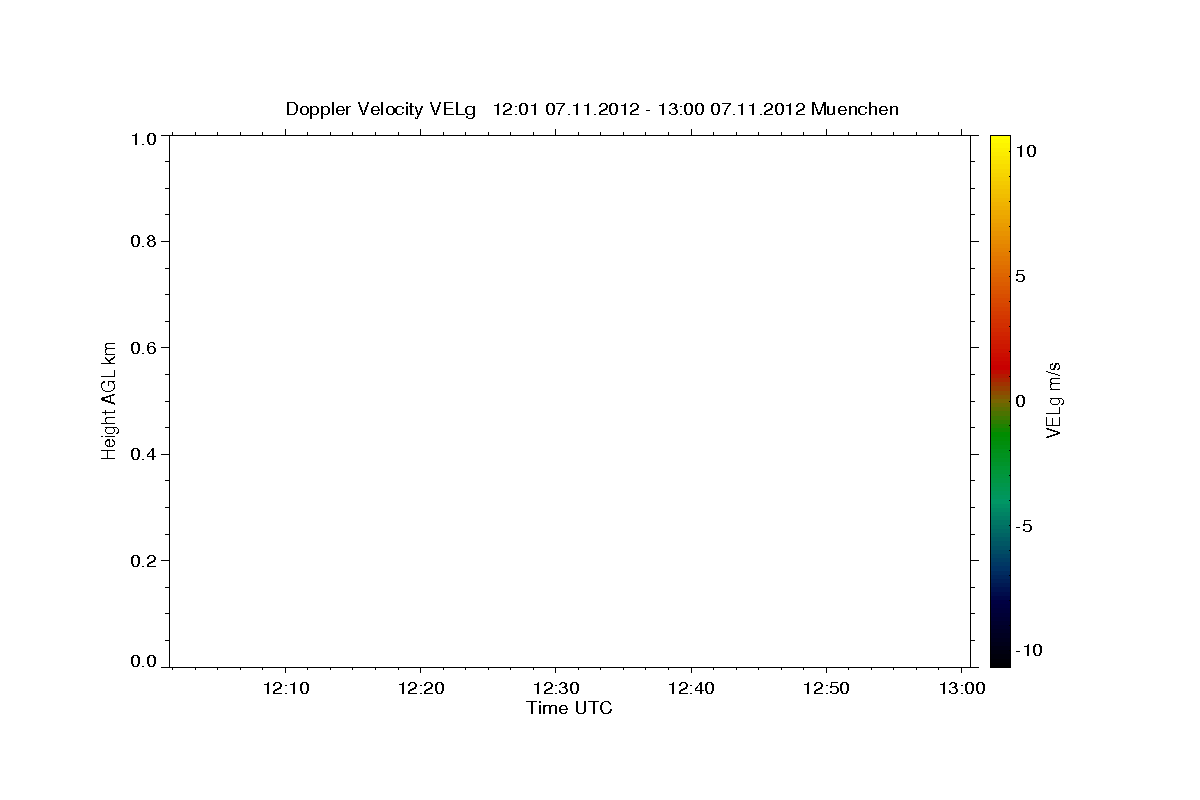
Task: Click the colorbar value 10 label
Action: tap(1025, 150)
